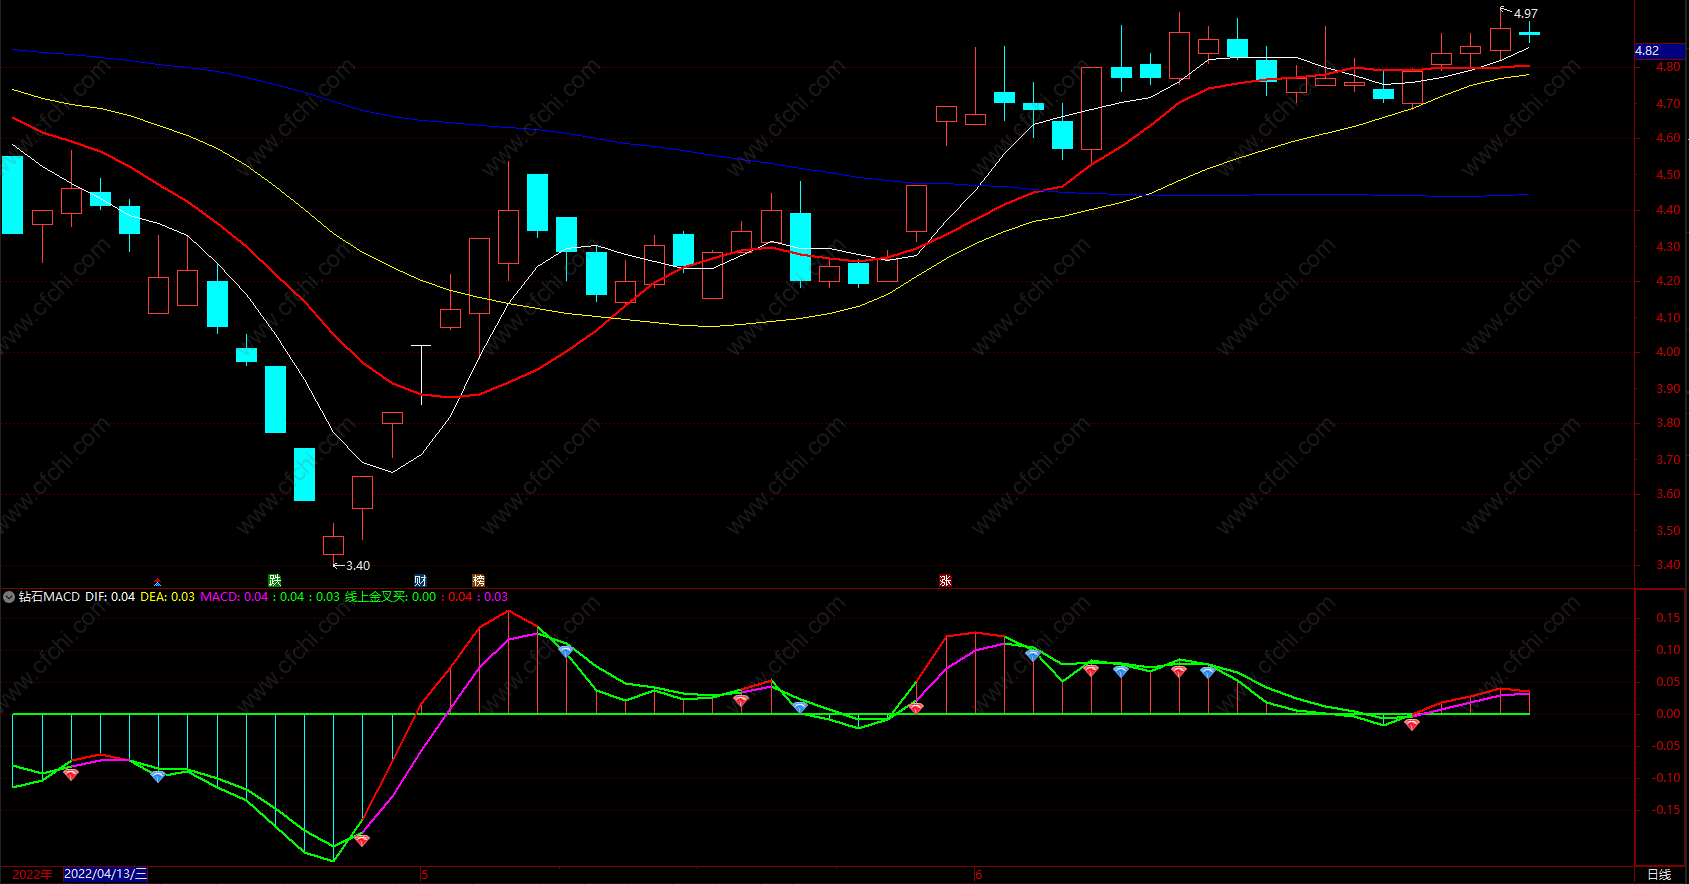The width and height of the screenshot is (1689, 884).
Task: Click the 2022年 year label on the timeline
Action: (x=32, y=874)
